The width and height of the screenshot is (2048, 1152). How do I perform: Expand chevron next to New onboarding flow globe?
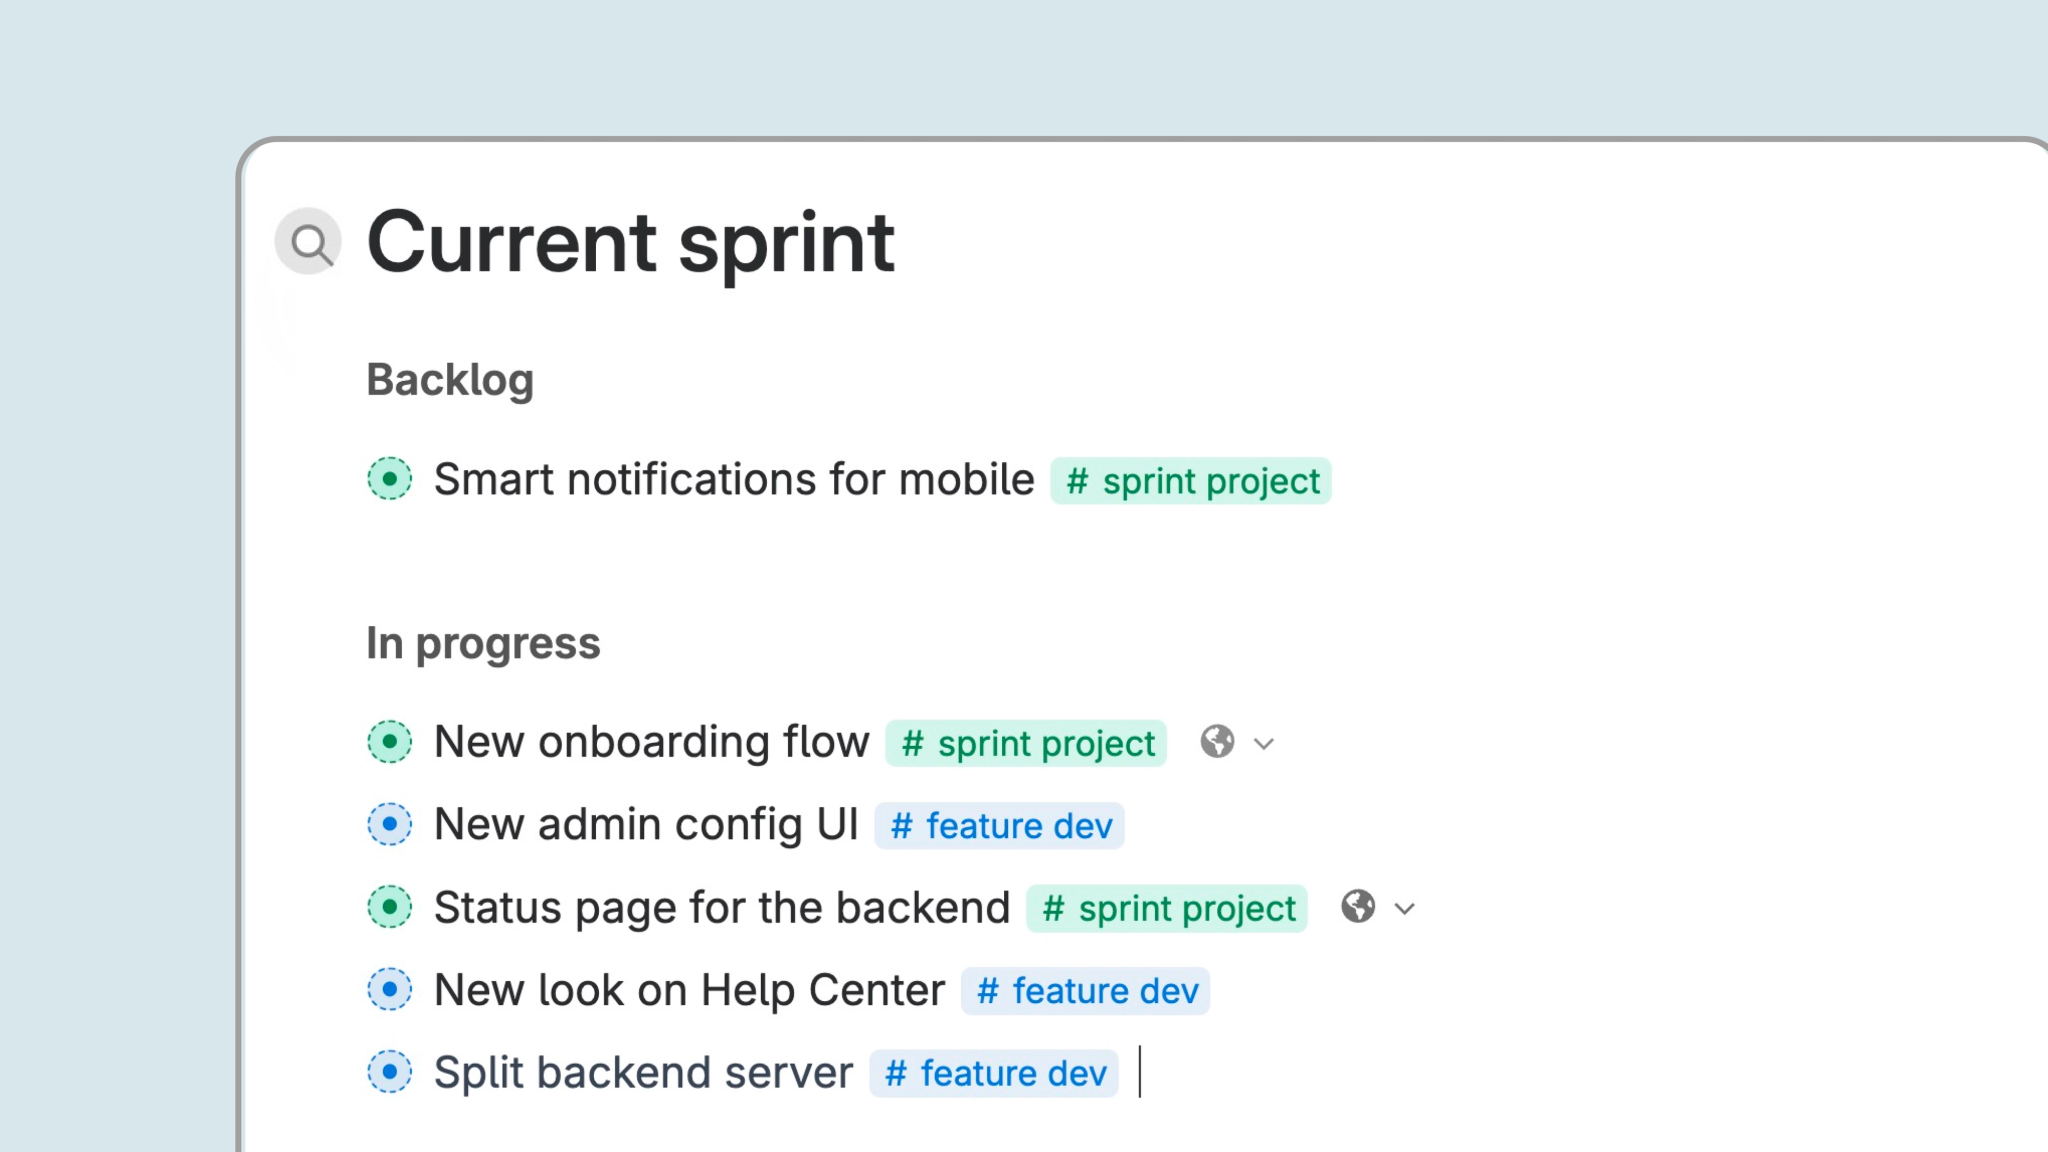[1264, 744]
